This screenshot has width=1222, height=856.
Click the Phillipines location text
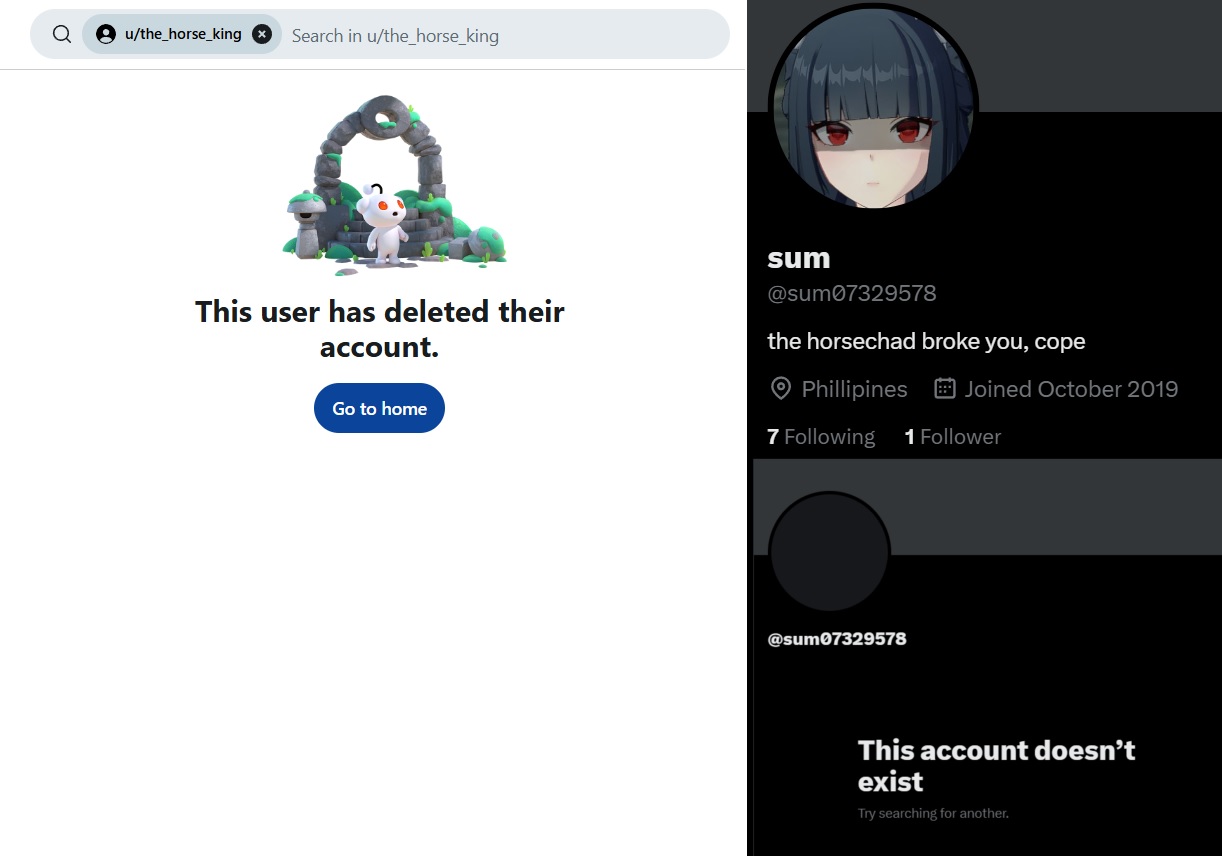(855, 389)
